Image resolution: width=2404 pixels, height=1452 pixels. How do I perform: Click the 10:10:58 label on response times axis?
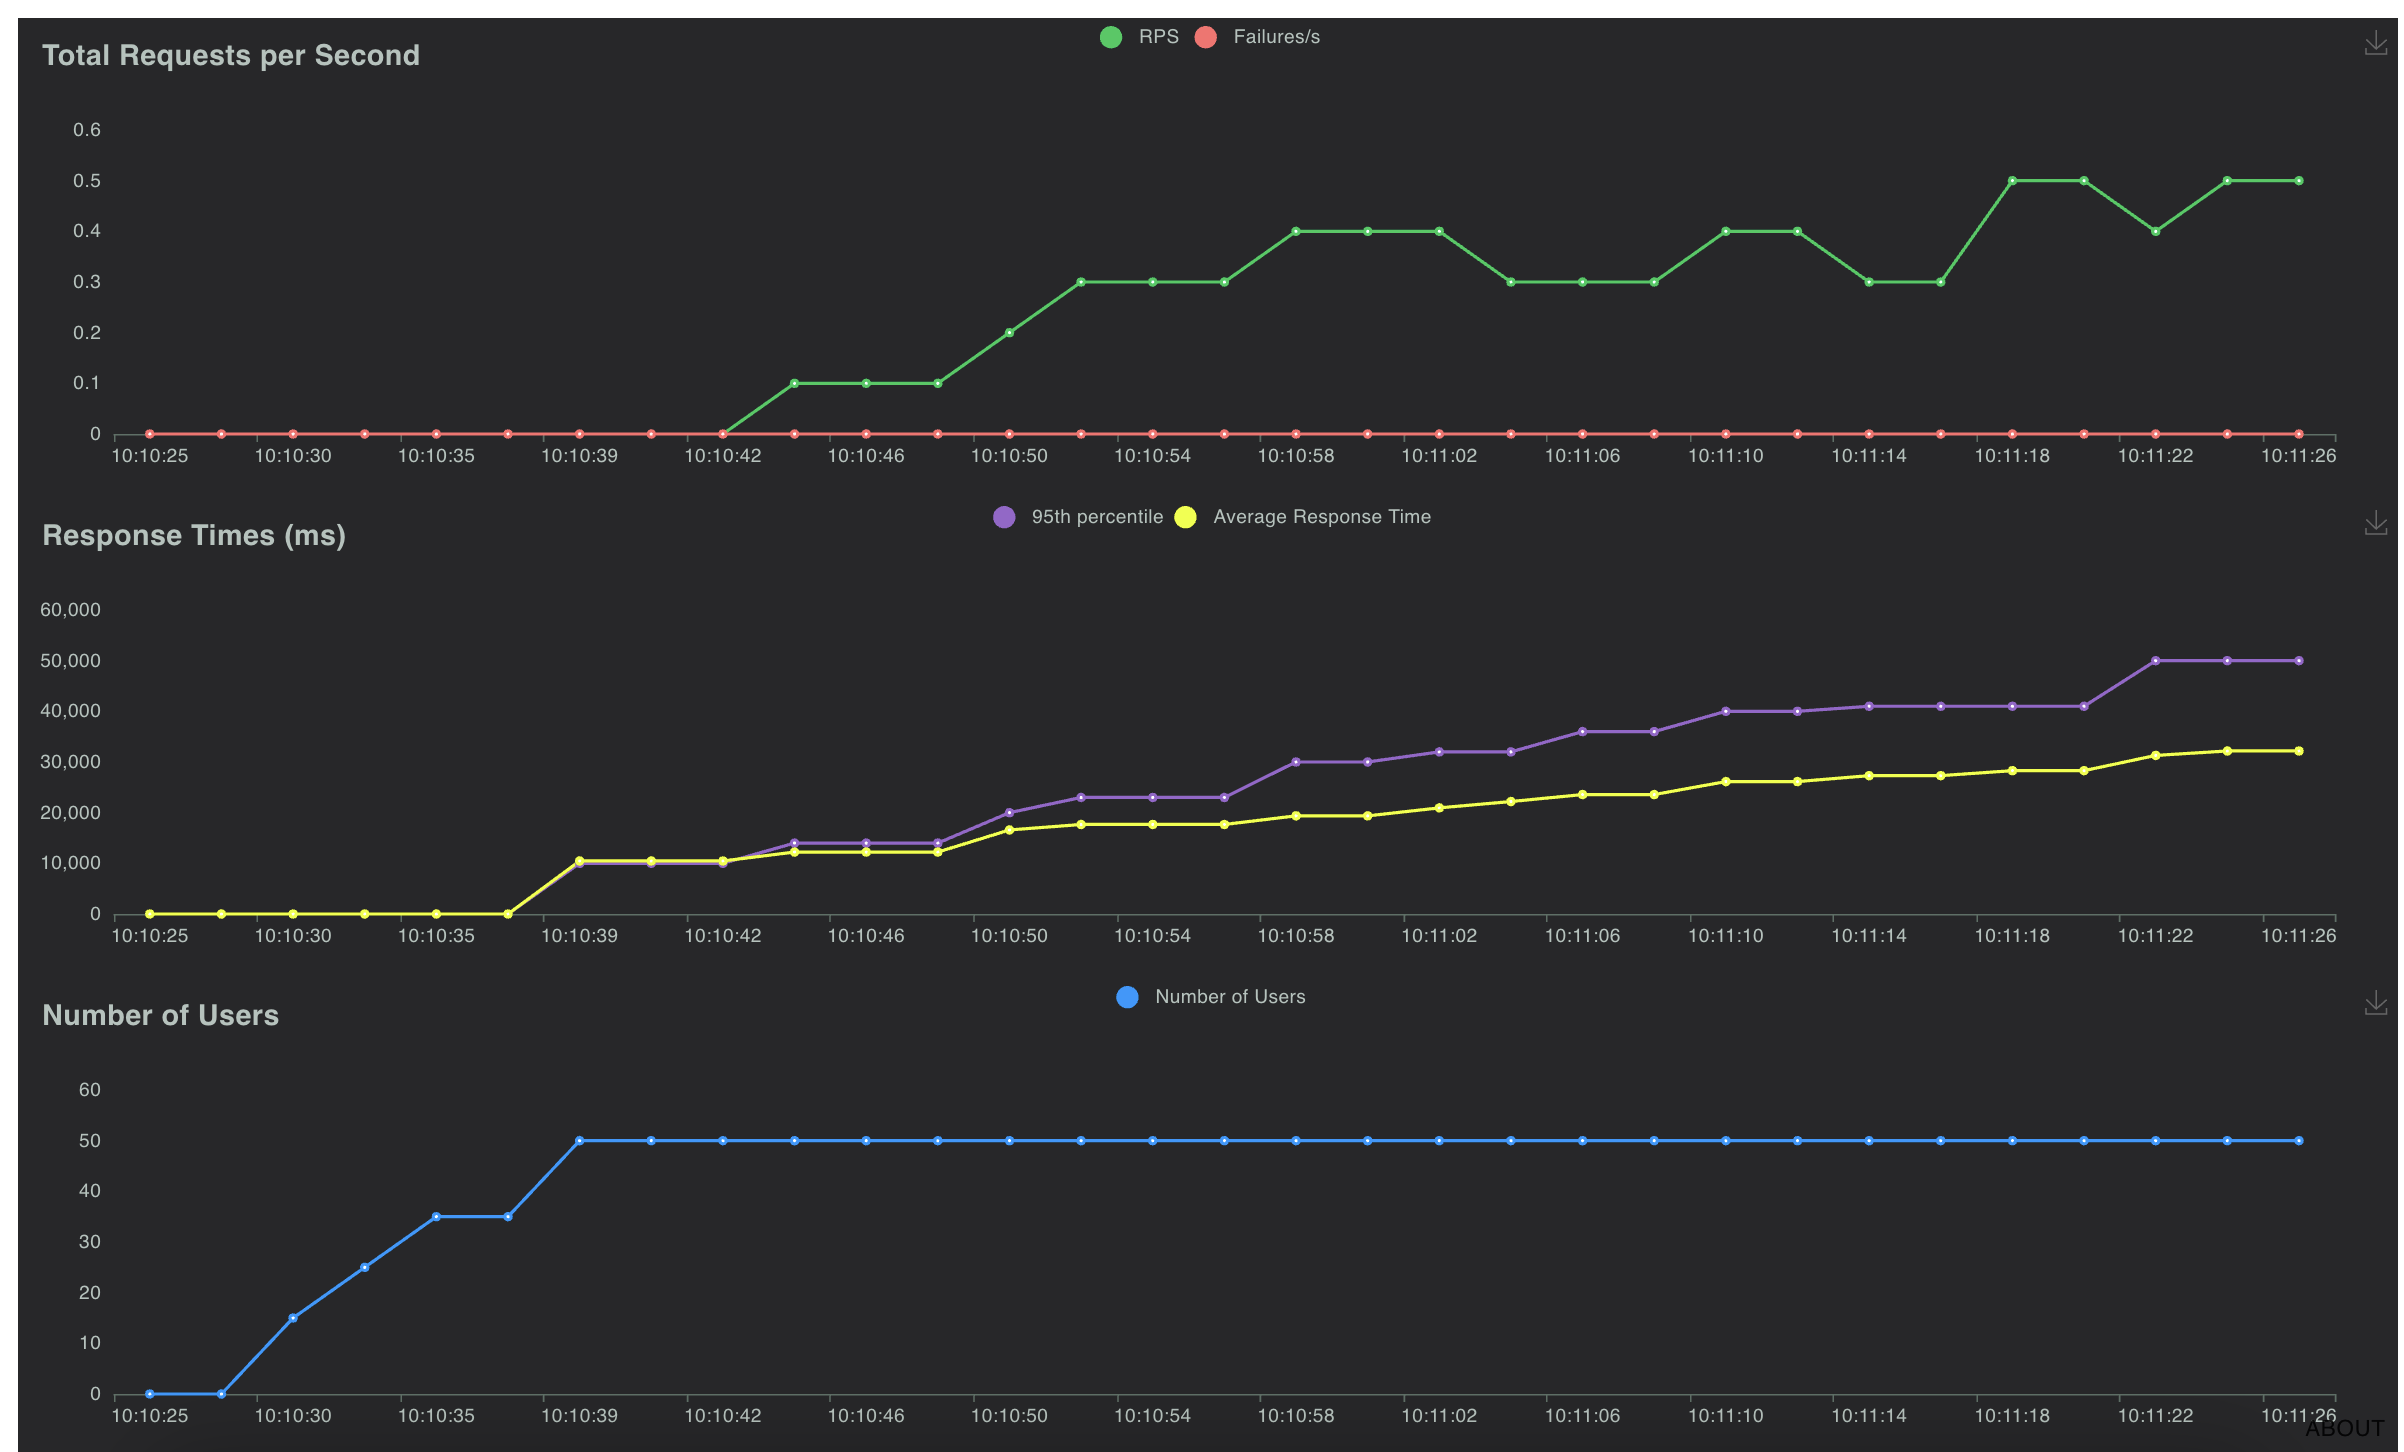coord(1295,936)
